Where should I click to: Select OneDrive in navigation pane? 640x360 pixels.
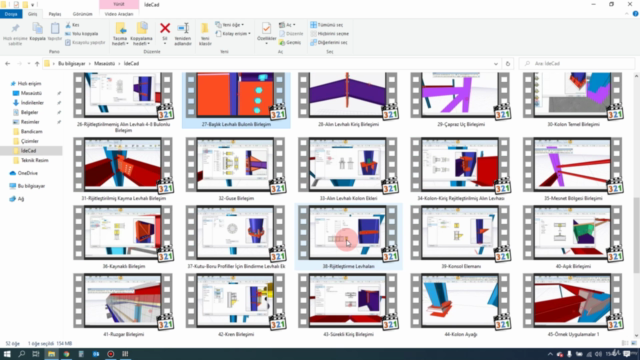tap(27, 173)
